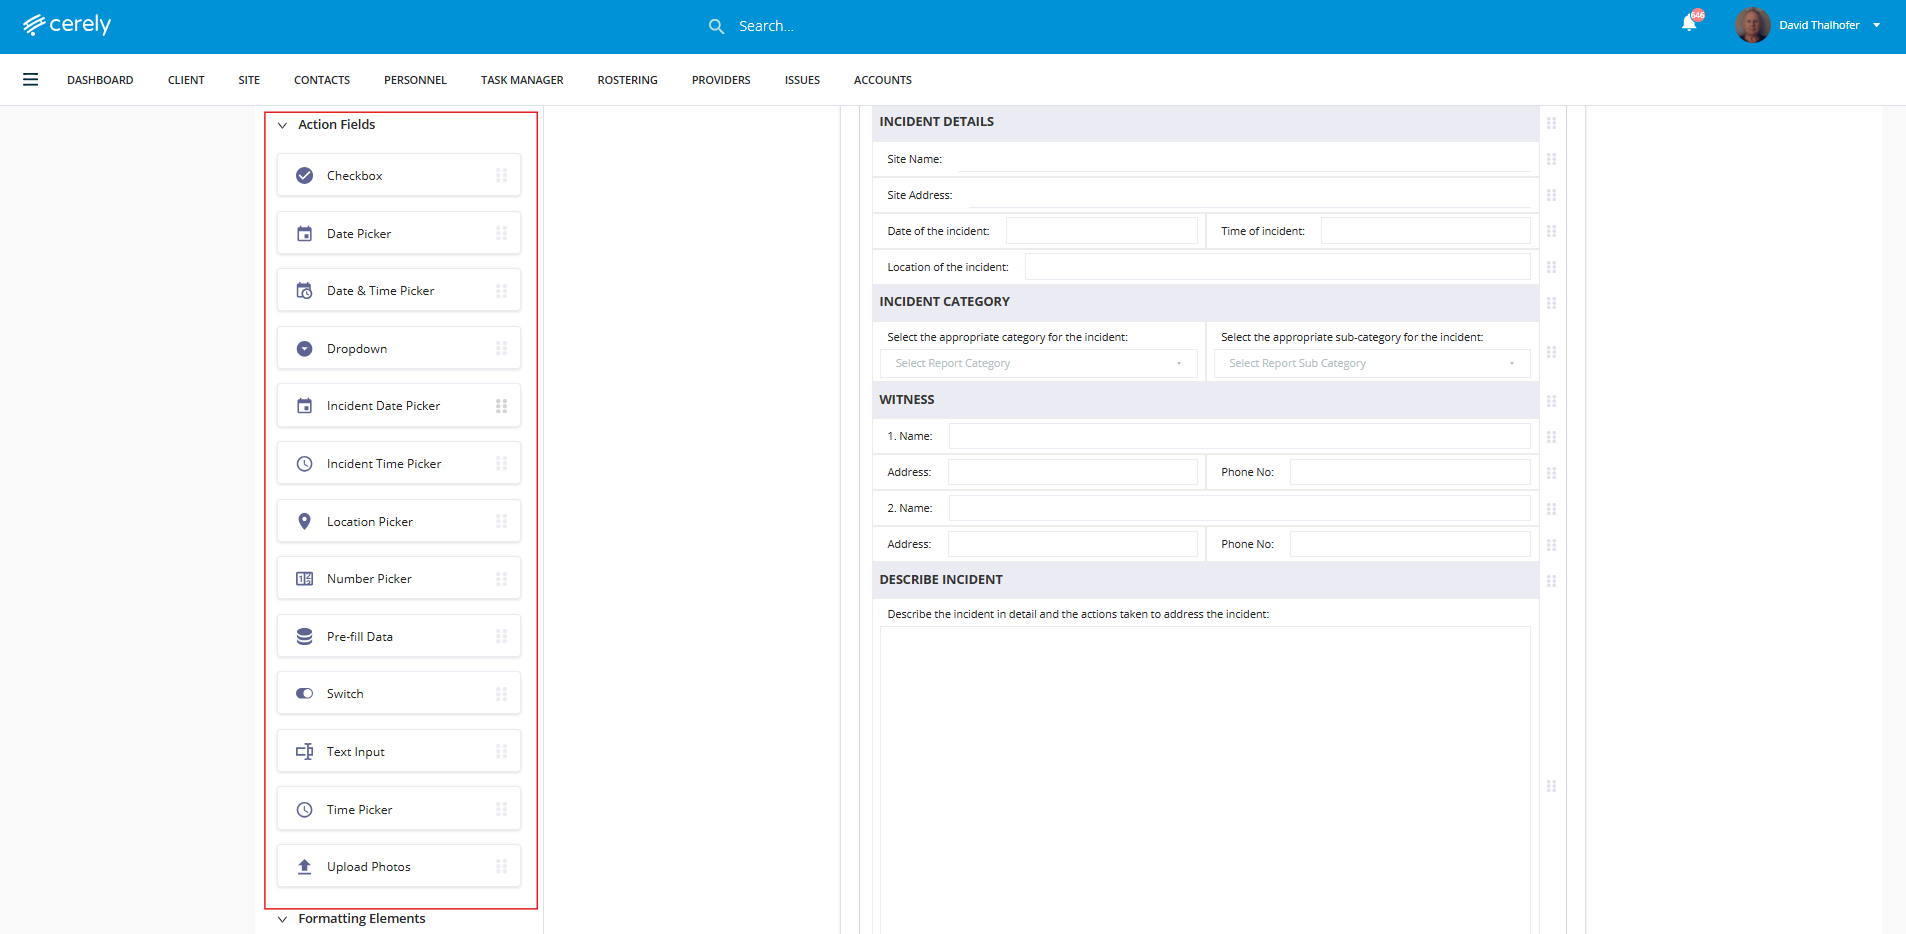Click the Date & Time Picker icon
This screenshot has height=934, width=1906.
305,291
